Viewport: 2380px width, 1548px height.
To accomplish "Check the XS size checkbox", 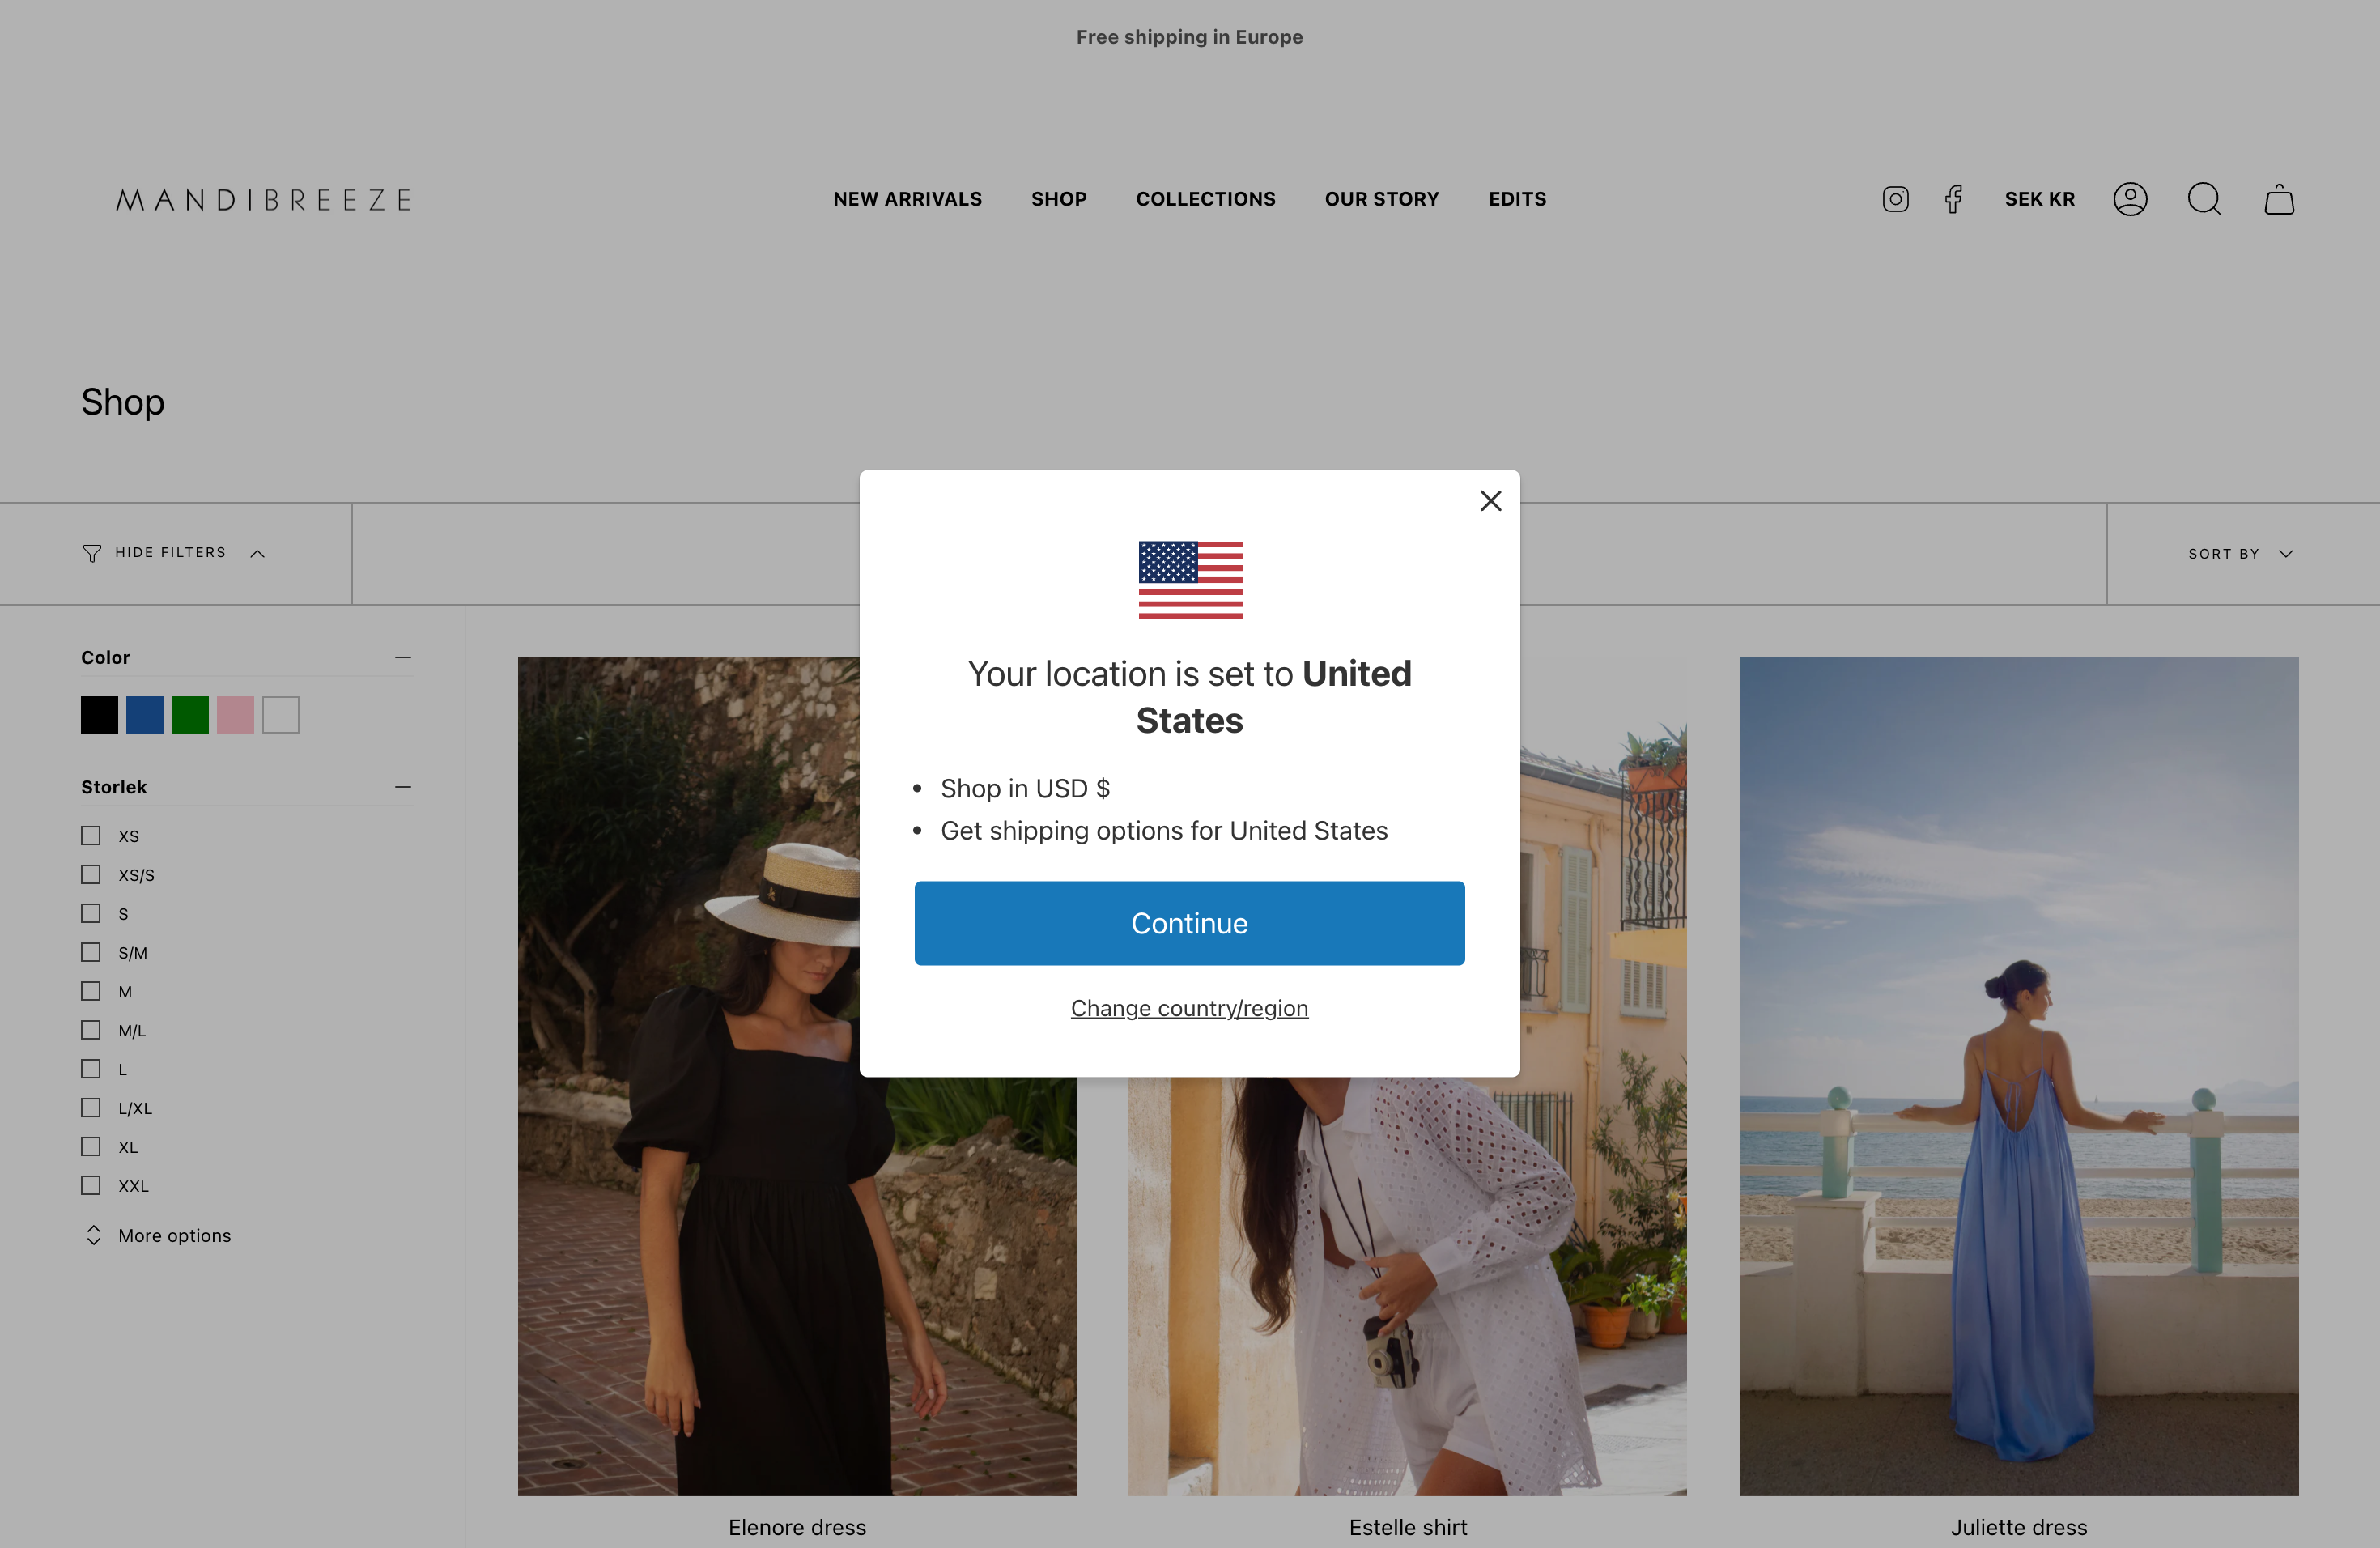I will (91, 835).
